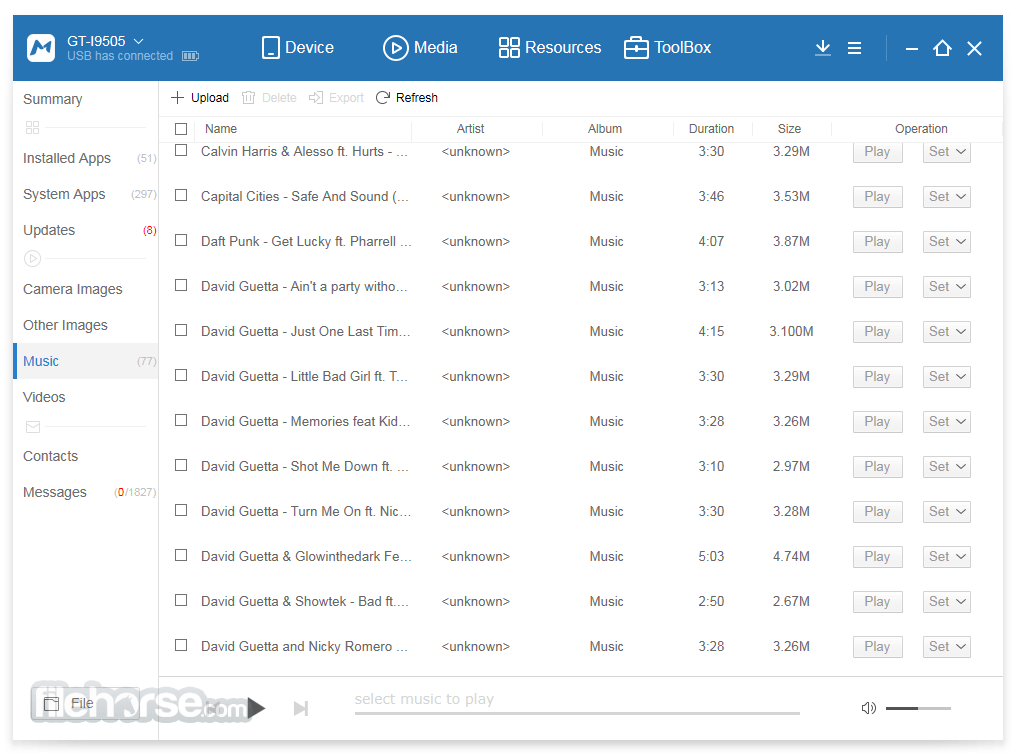The width and height of the screenshot is (1016, 753).
Task: Start playback with the player play button
Action: (257, 708)
